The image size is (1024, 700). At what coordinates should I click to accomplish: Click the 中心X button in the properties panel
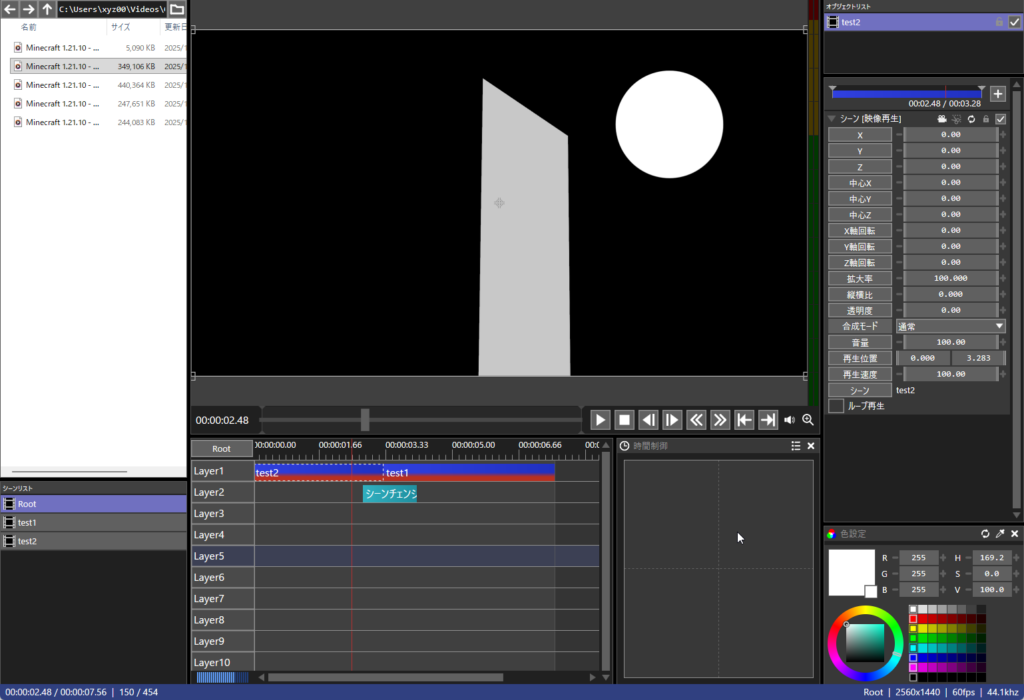pyautogui.click(x=858, y=182)
